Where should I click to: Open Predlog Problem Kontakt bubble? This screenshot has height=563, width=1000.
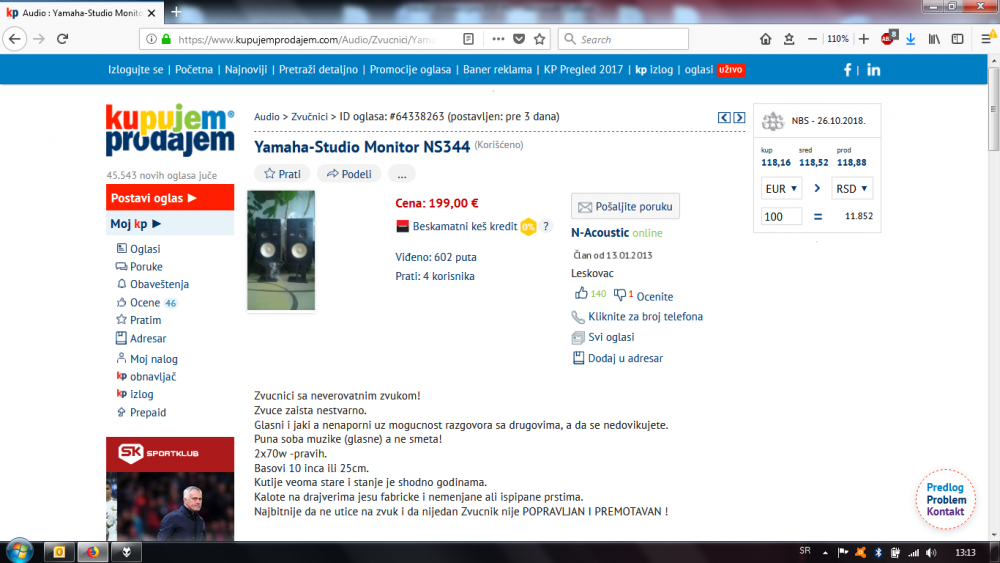(946, 499)
